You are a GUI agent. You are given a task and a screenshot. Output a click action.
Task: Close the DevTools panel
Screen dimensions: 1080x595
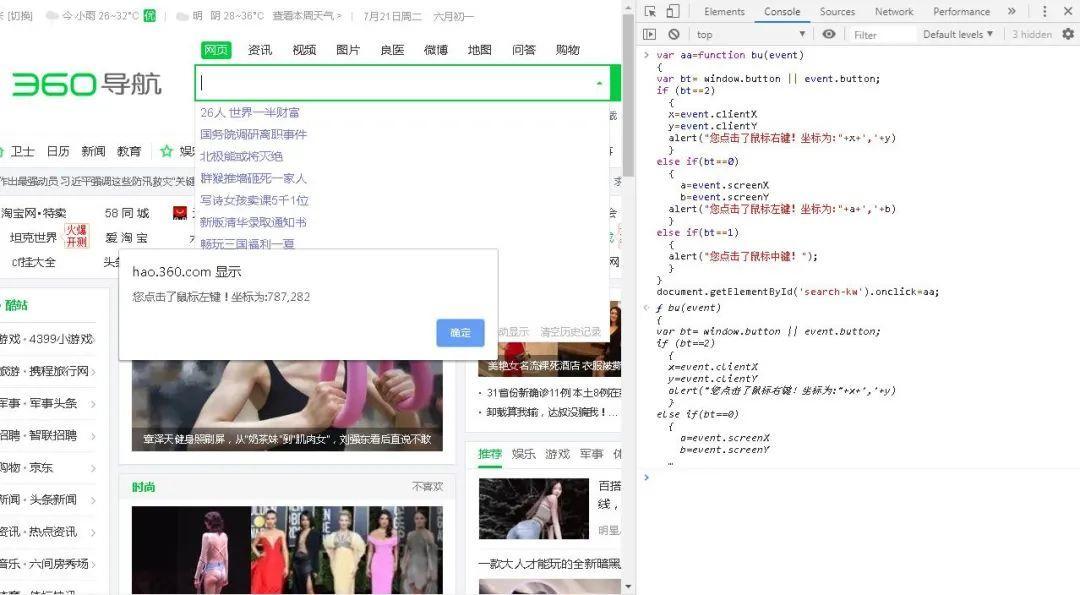click(1068, 11)
